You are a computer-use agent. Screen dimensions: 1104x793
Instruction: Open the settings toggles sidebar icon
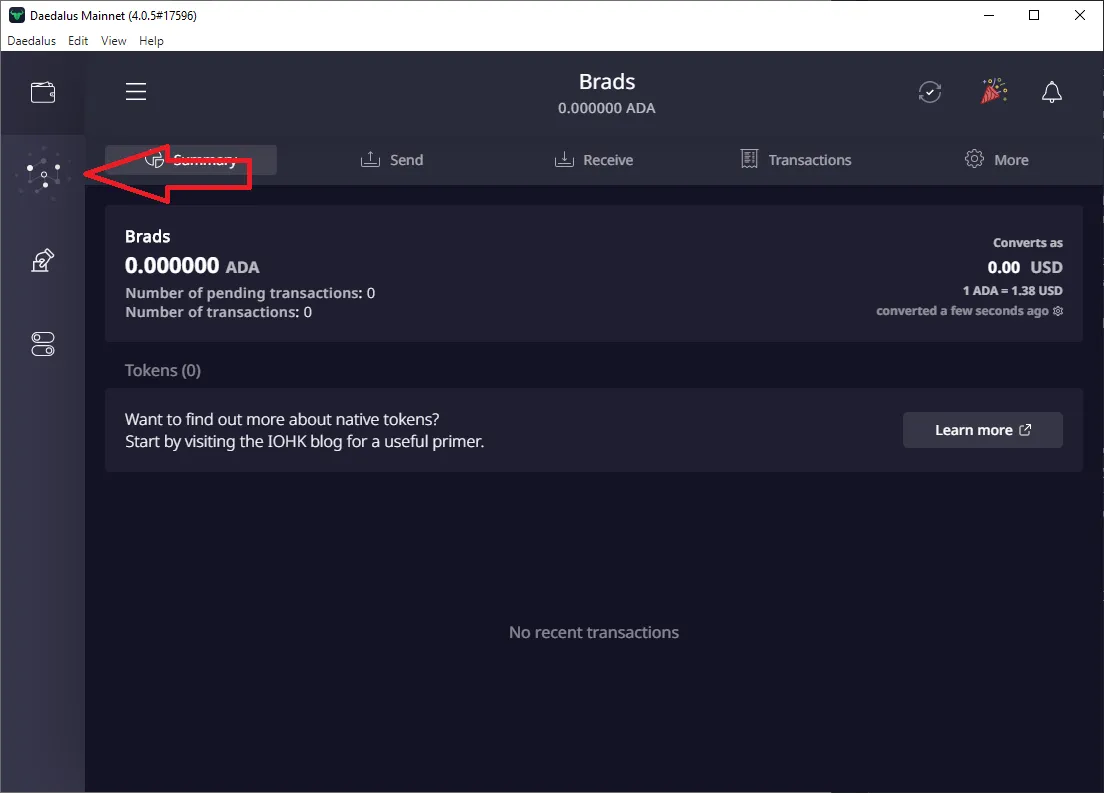43,344
